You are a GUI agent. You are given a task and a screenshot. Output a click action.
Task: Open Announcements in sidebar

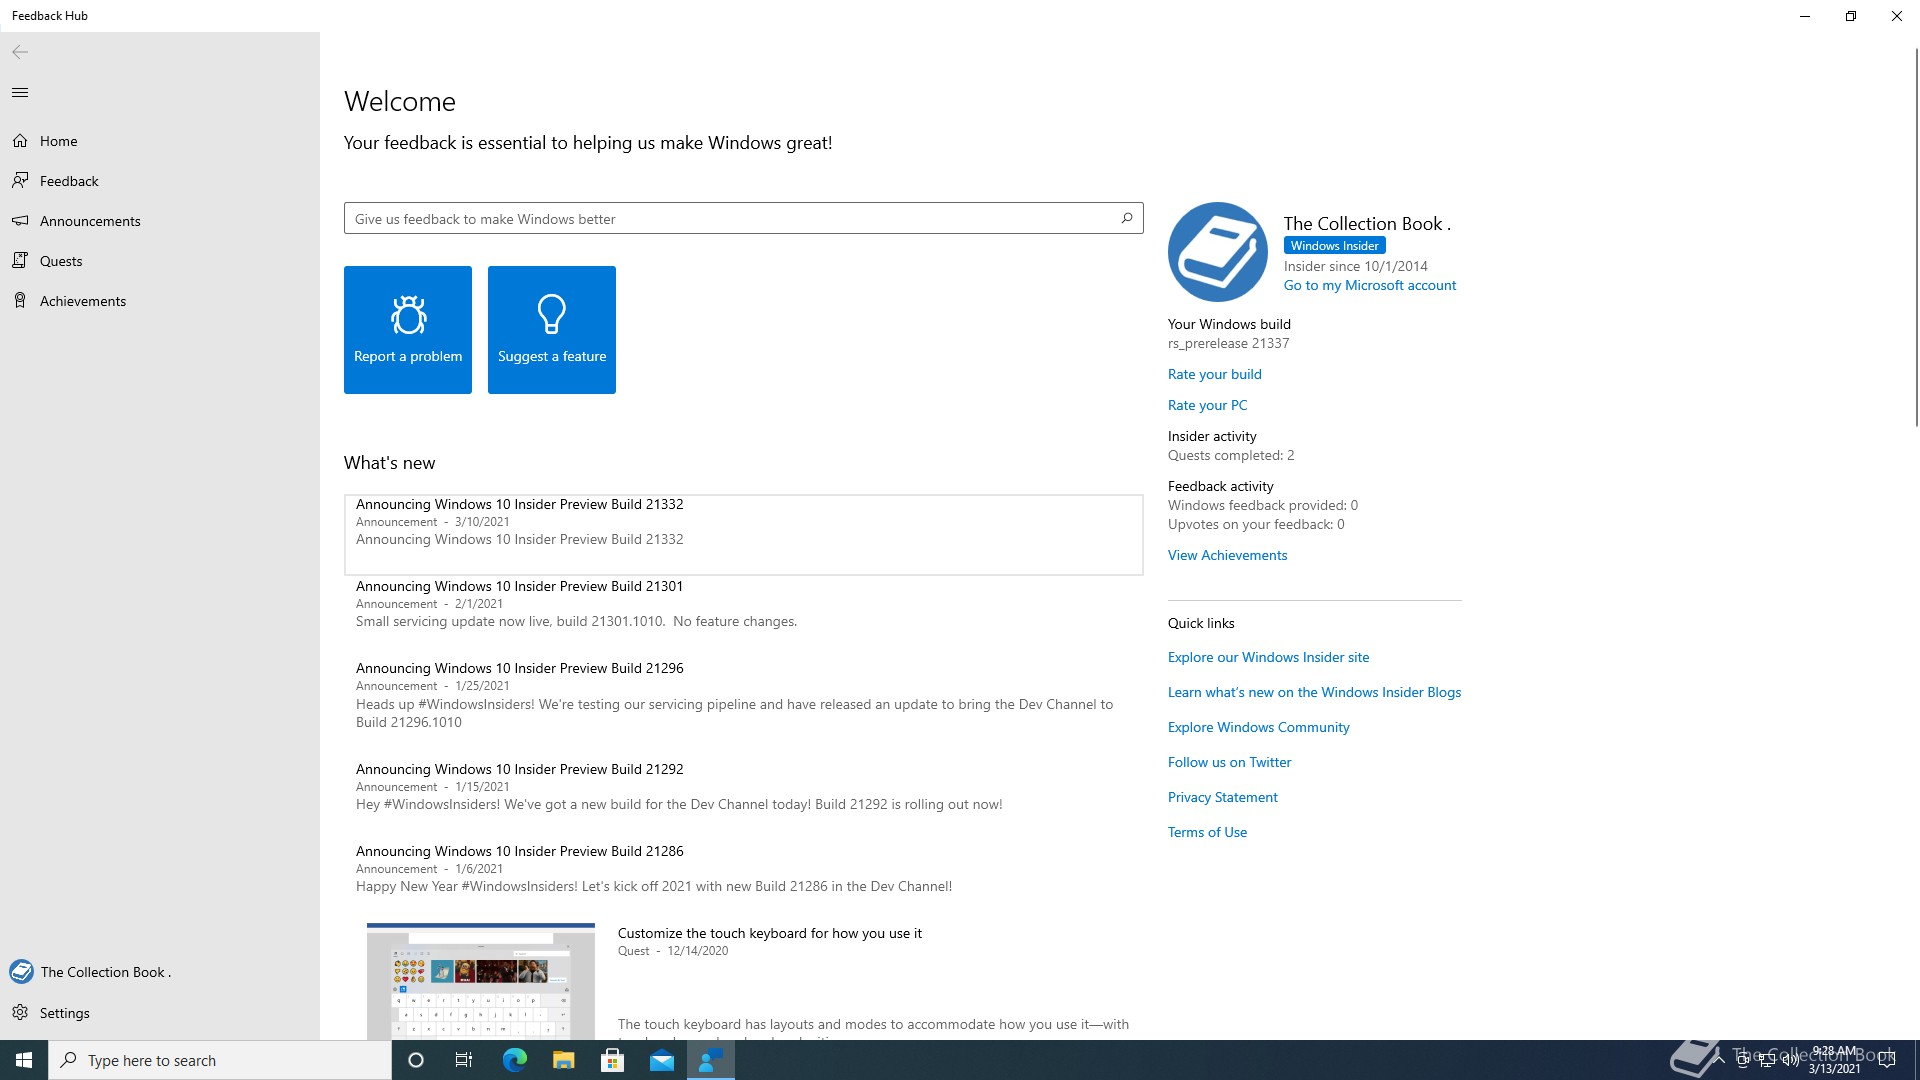point(90,221)
